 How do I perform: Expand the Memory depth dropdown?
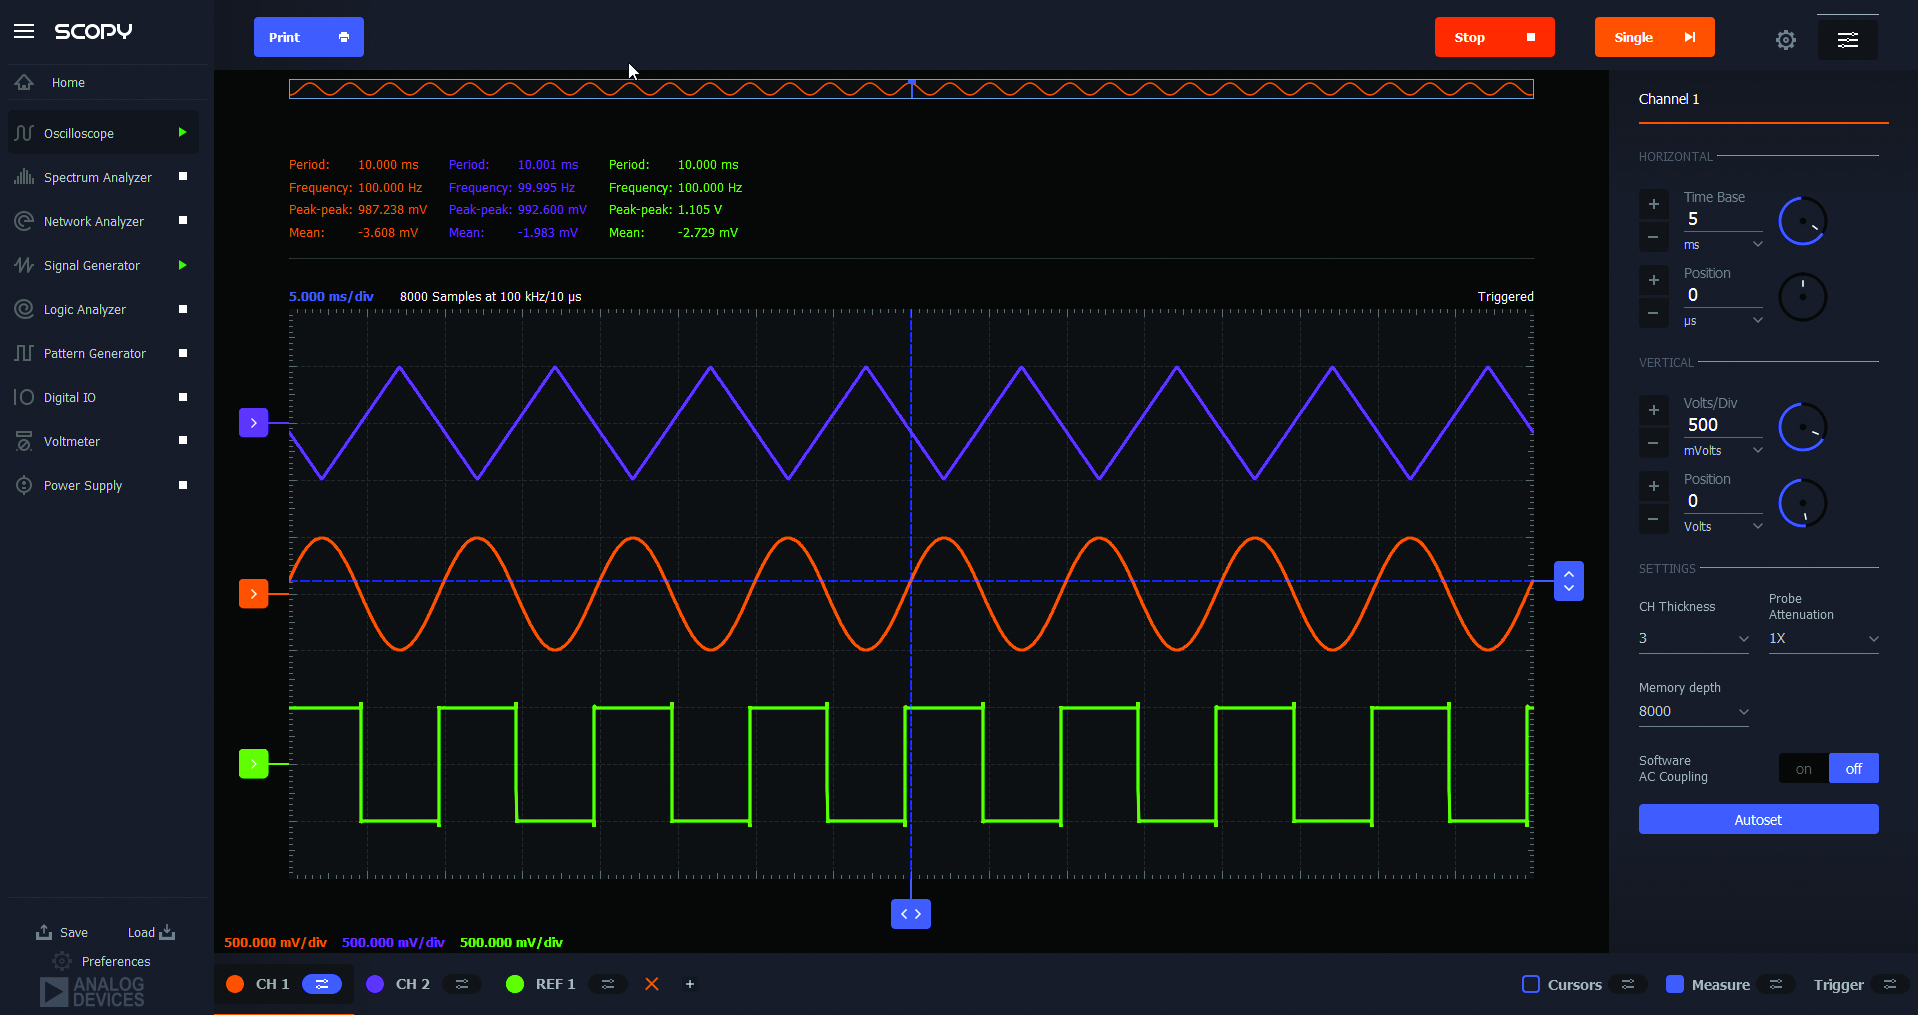pos(1693,712)
